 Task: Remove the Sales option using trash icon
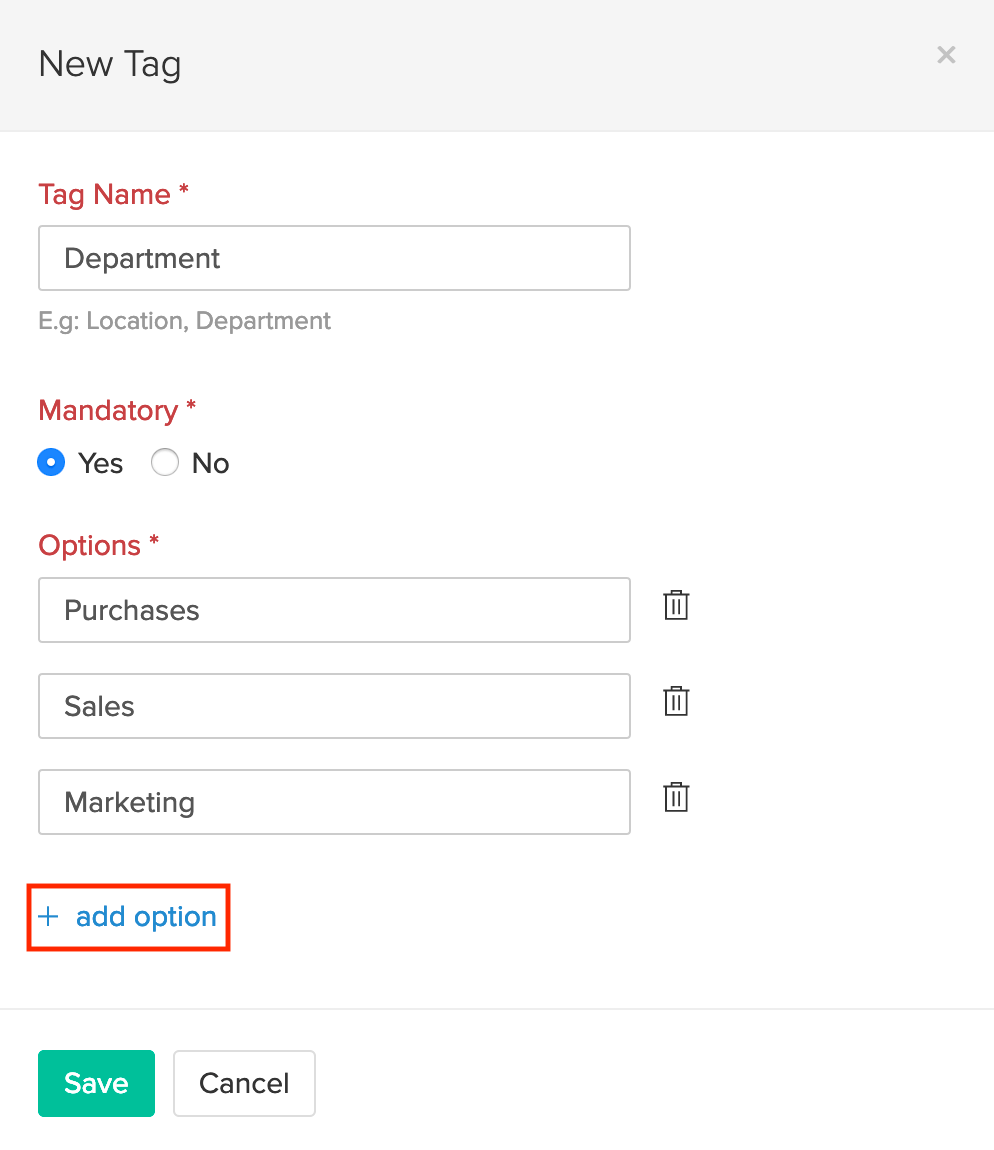coord(676,702)
